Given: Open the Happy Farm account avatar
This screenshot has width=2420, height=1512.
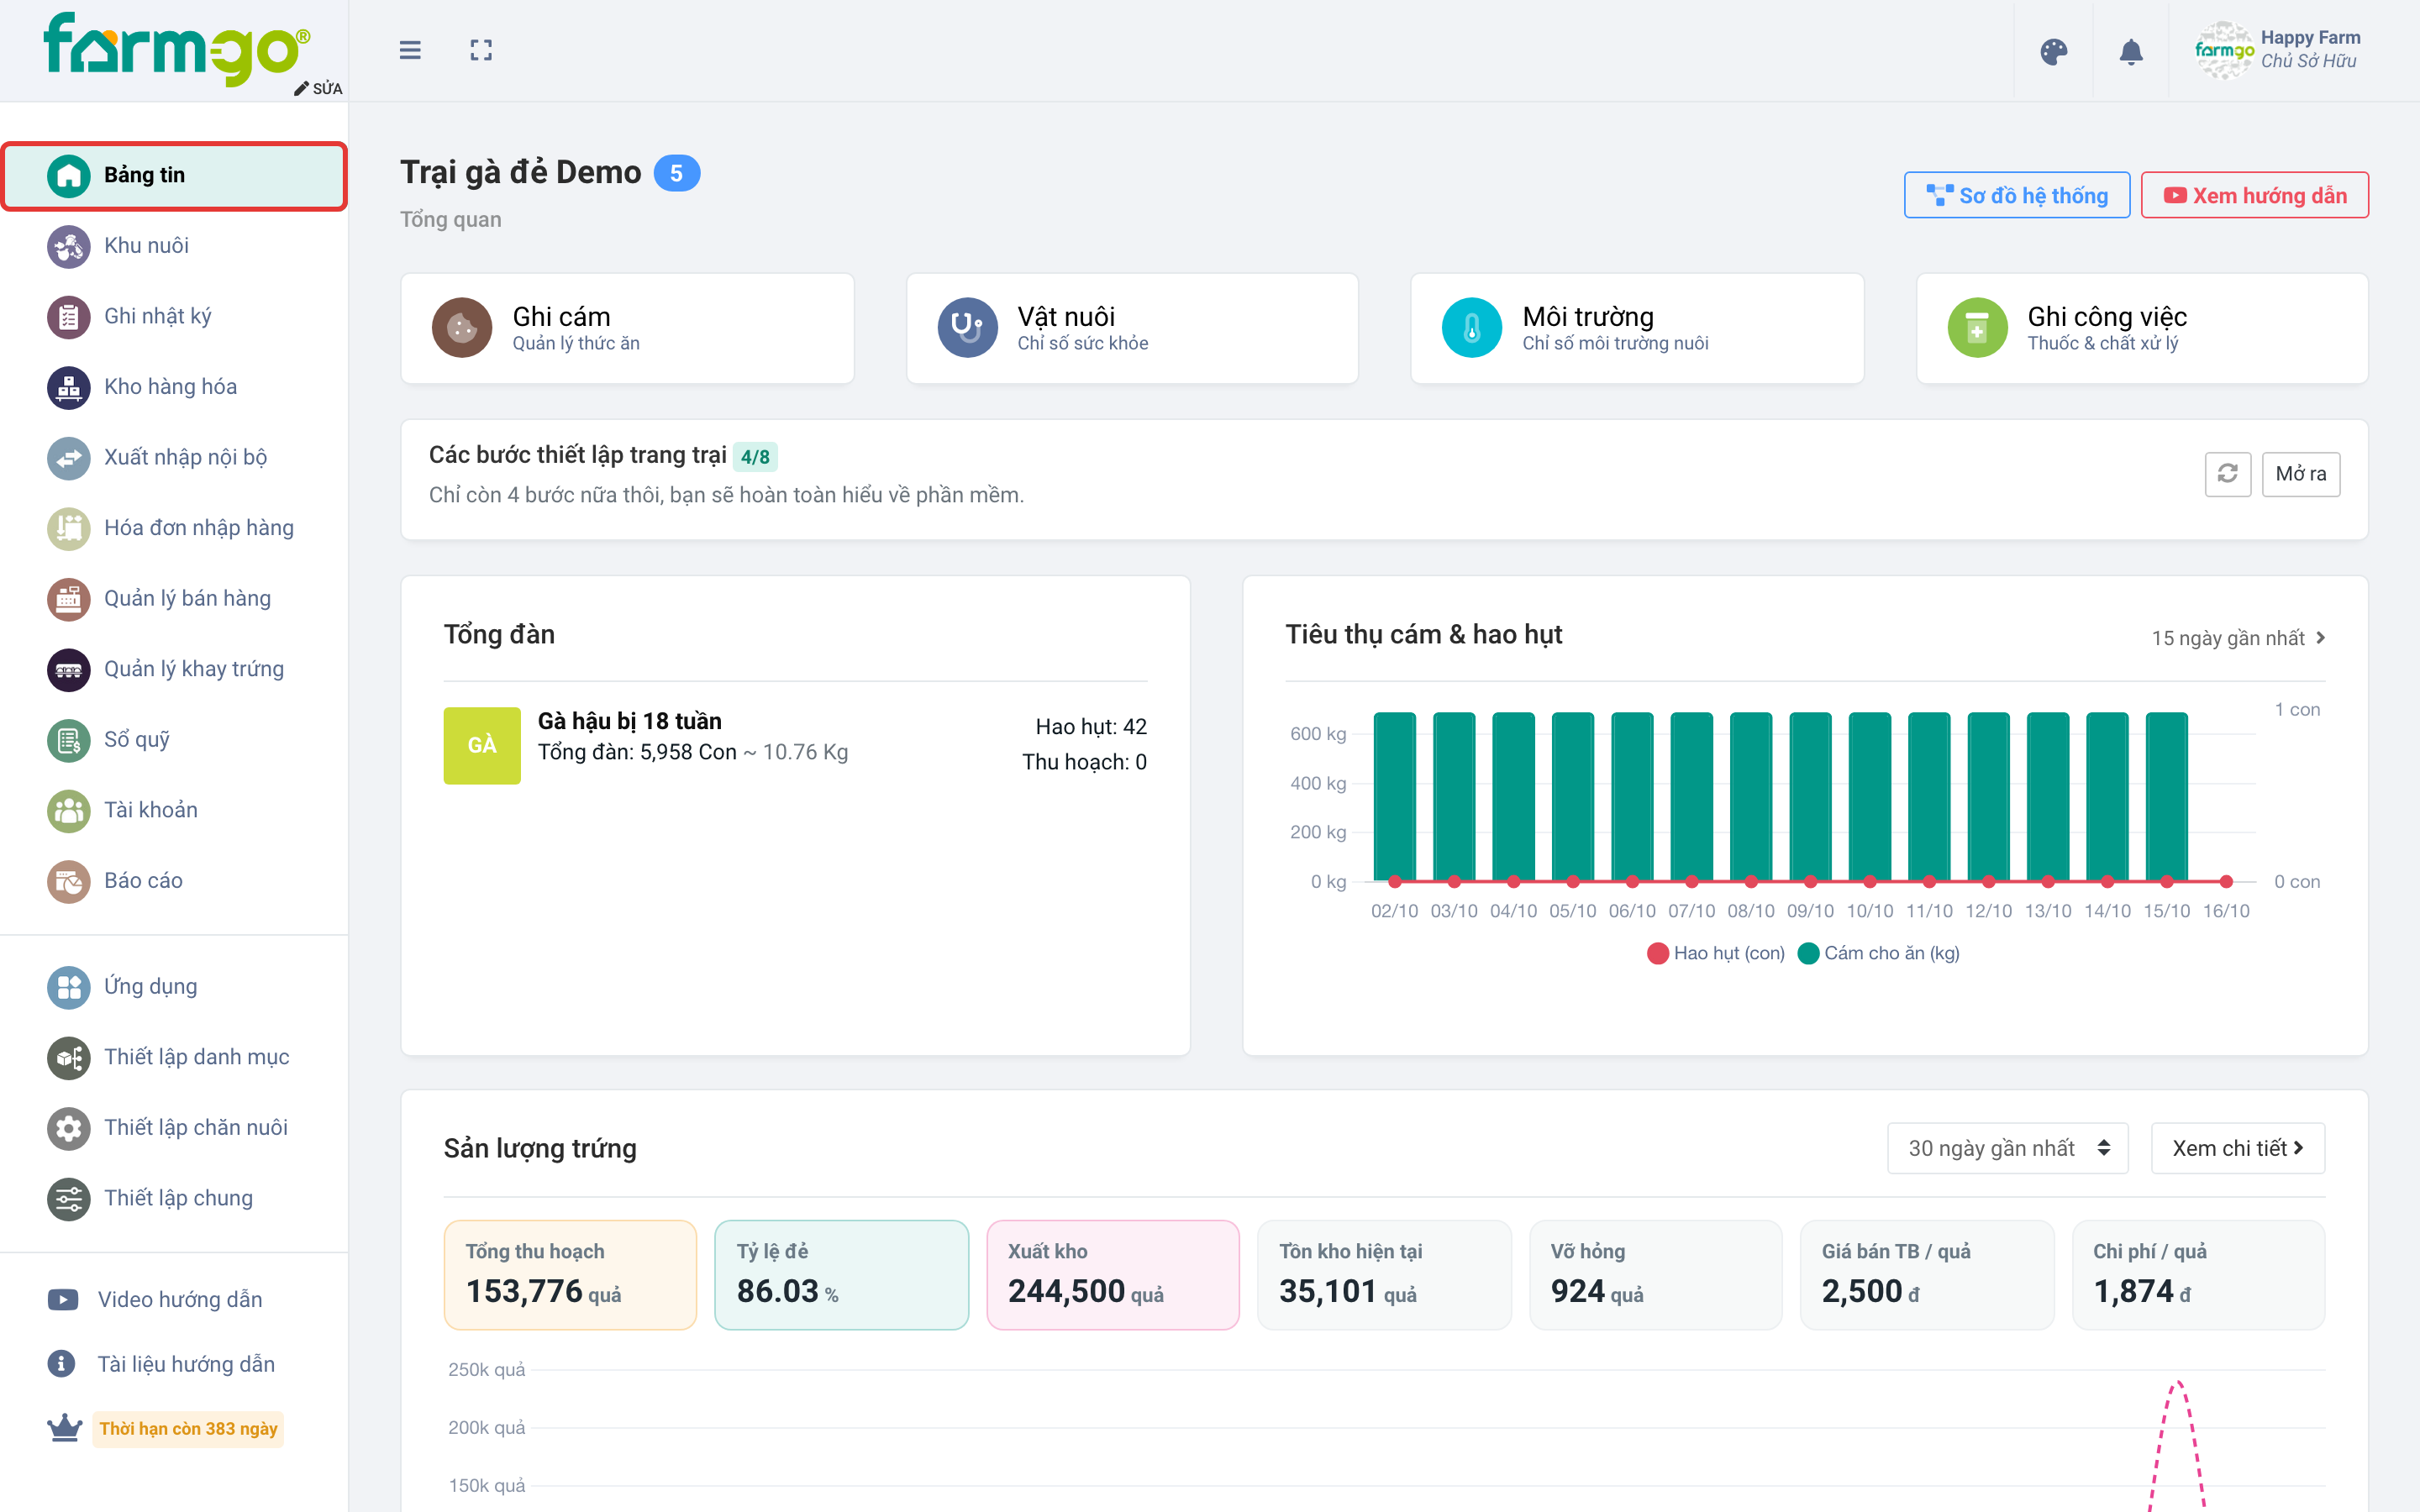Looking at the screenshot, I should point(2223,50).
